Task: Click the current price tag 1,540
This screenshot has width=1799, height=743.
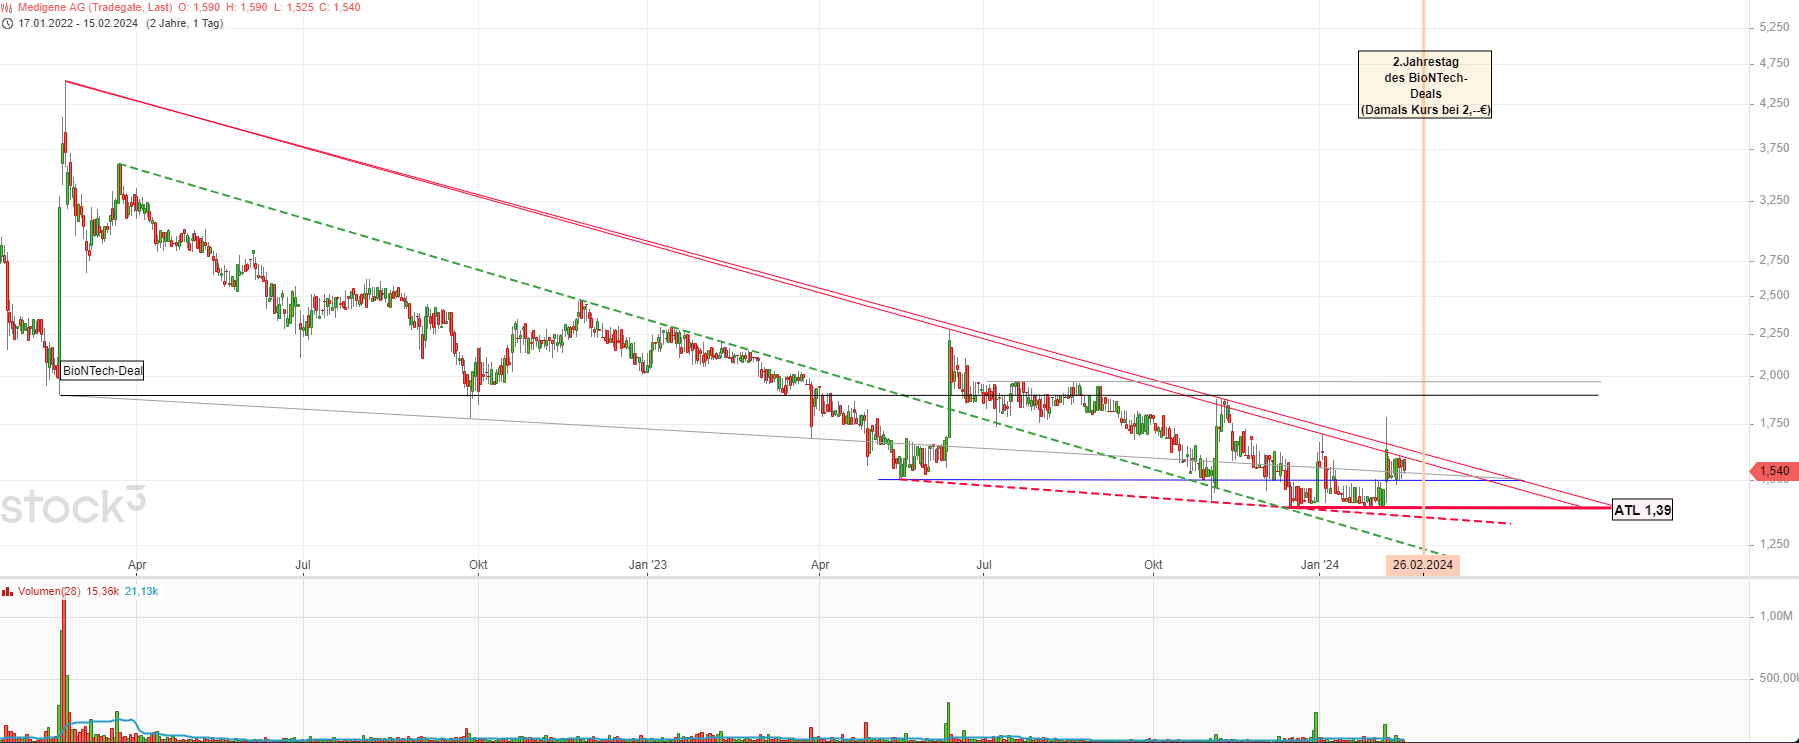Action: tap(1774, 471)
